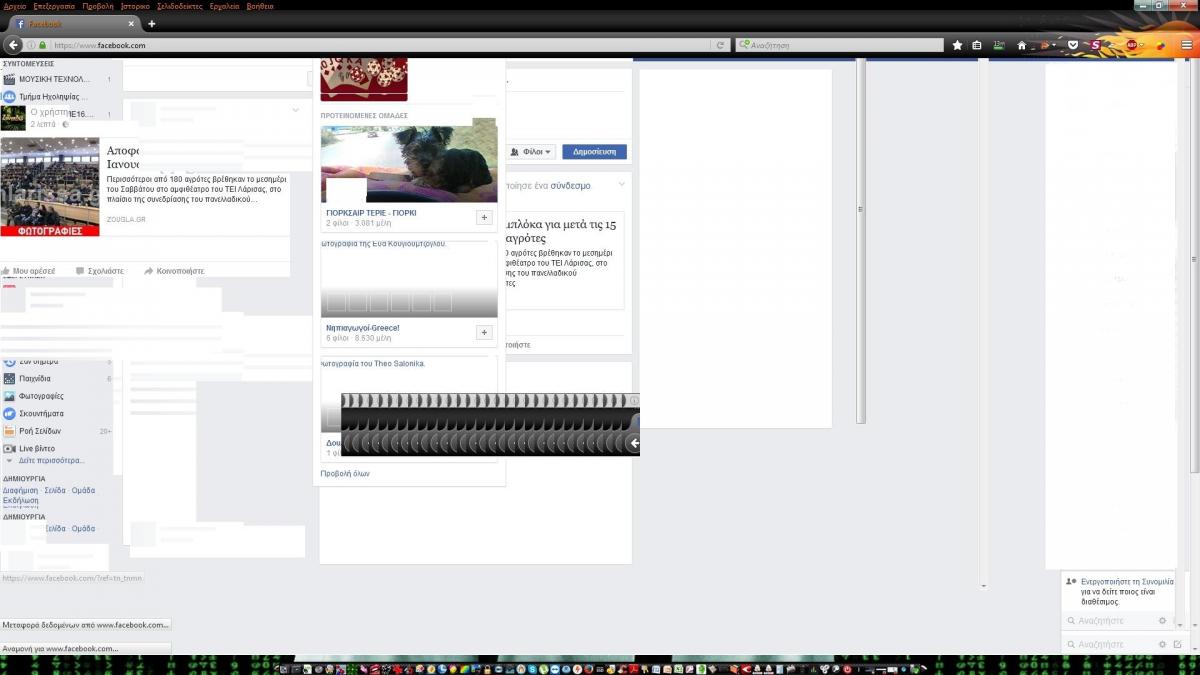The height and width of the screenshot is (675, 1200).
Task: Click the red S extension icon
Action: 1095,45
